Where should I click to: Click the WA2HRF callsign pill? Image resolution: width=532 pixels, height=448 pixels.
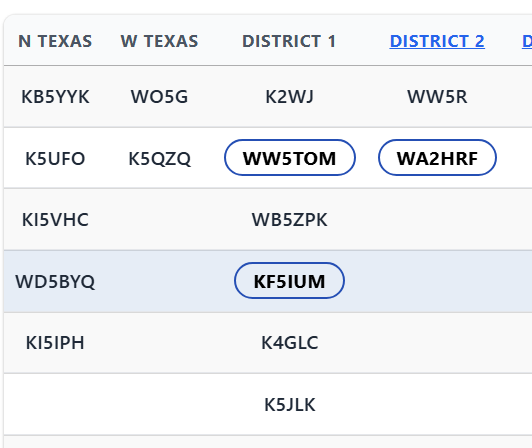[x=437, y=158]
